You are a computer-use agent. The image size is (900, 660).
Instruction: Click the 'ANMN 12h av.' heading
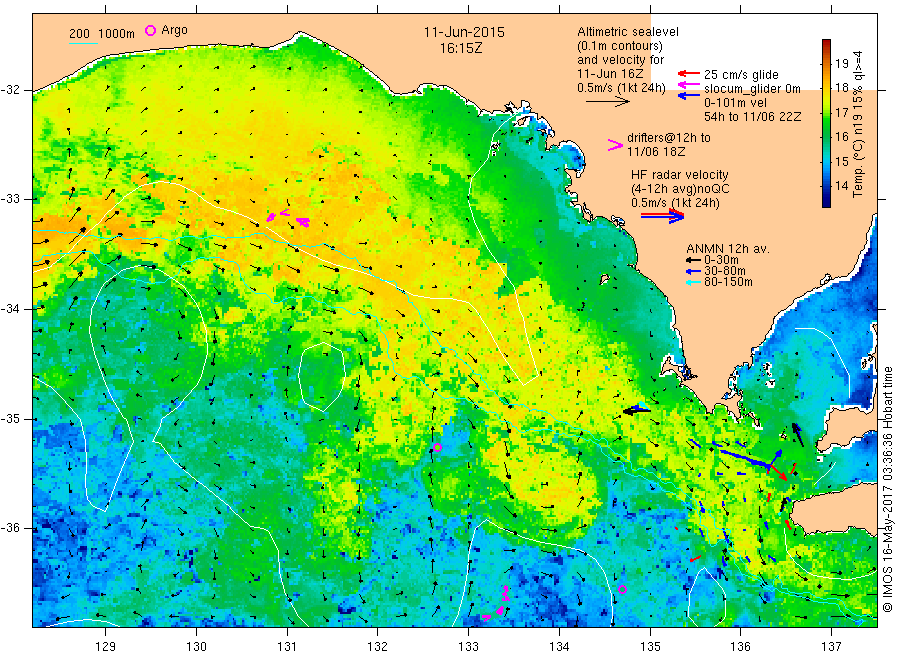coord(728,249)
